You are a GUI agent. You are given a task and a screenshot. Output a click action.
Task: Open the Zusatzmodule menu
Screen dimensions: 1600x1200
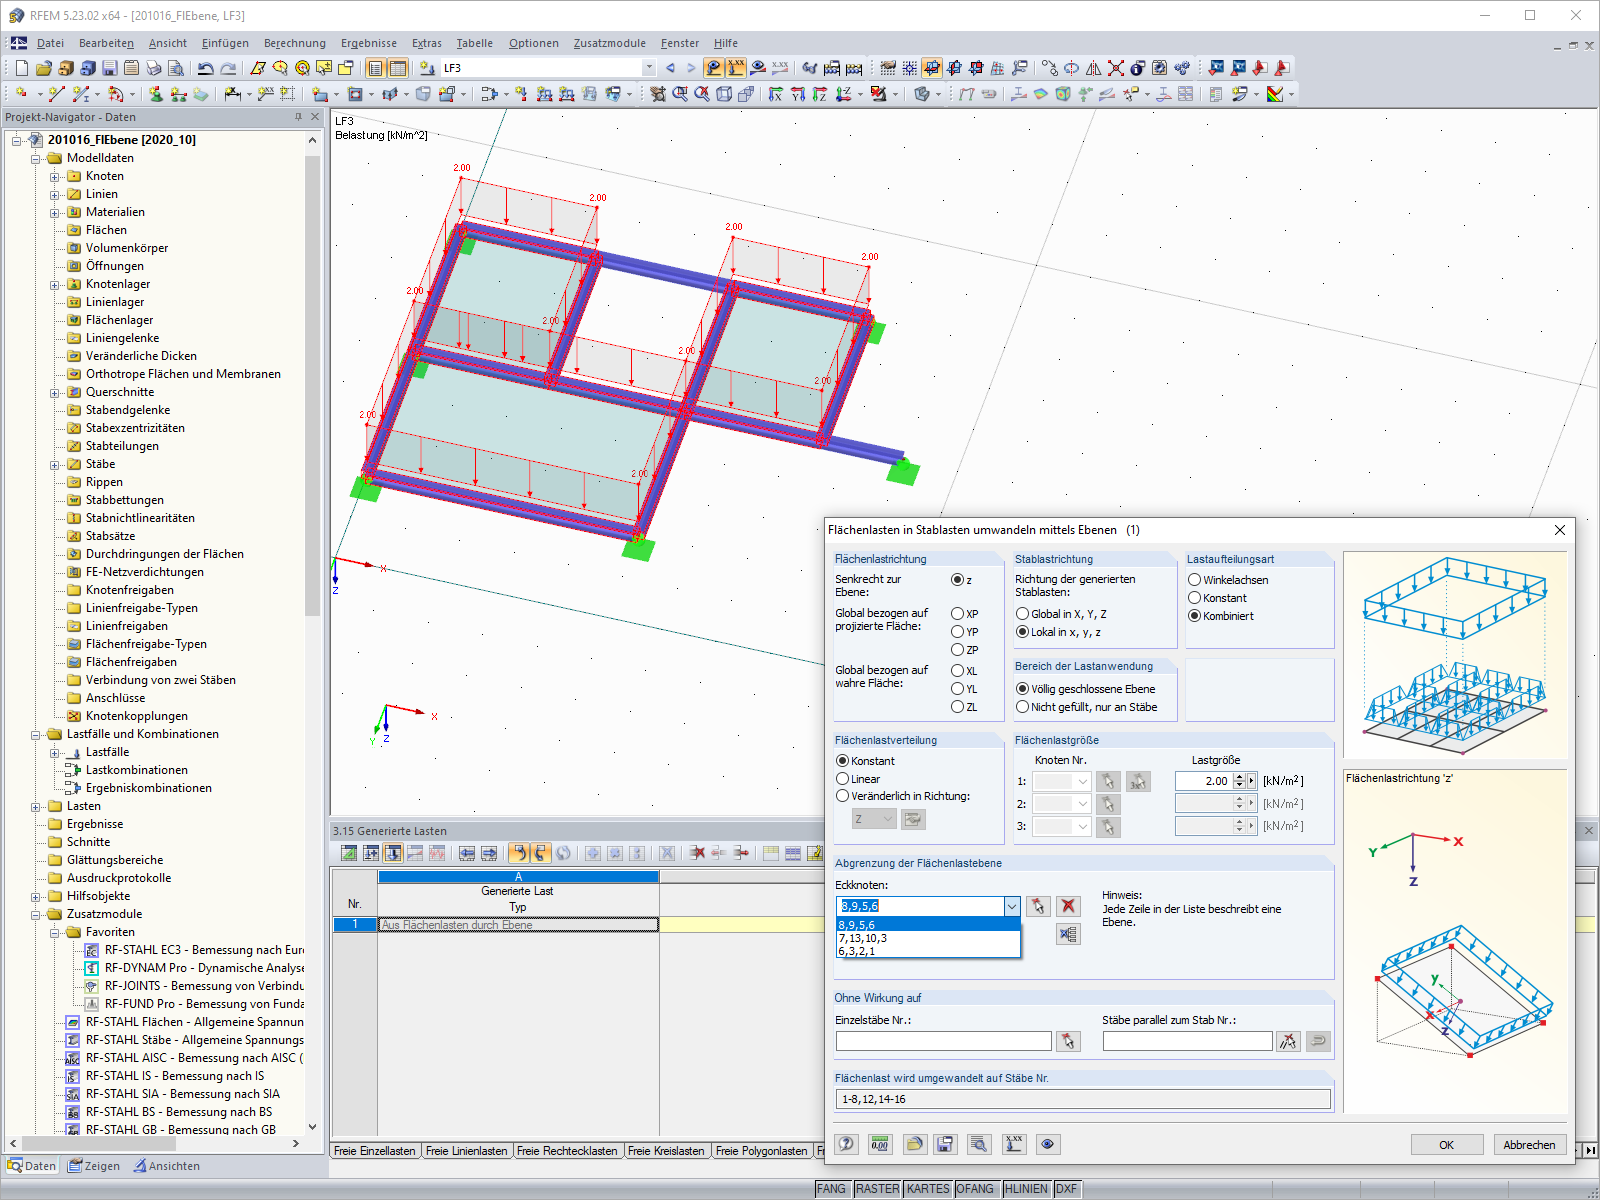coord(609,43)
